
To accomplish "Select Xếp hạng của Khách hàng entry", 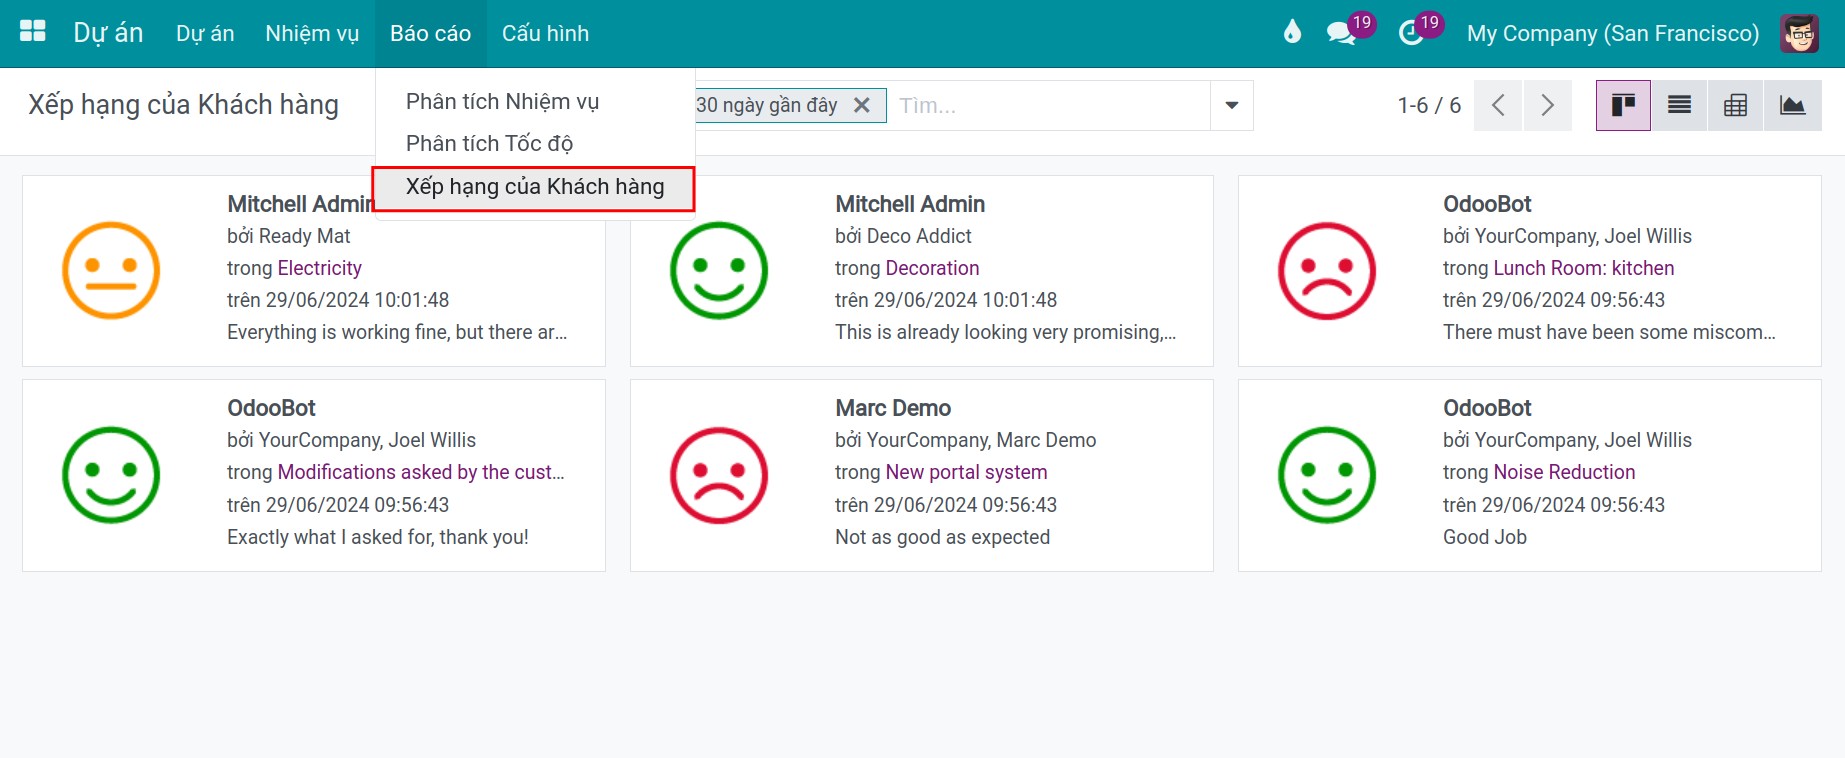I will 535,187.
